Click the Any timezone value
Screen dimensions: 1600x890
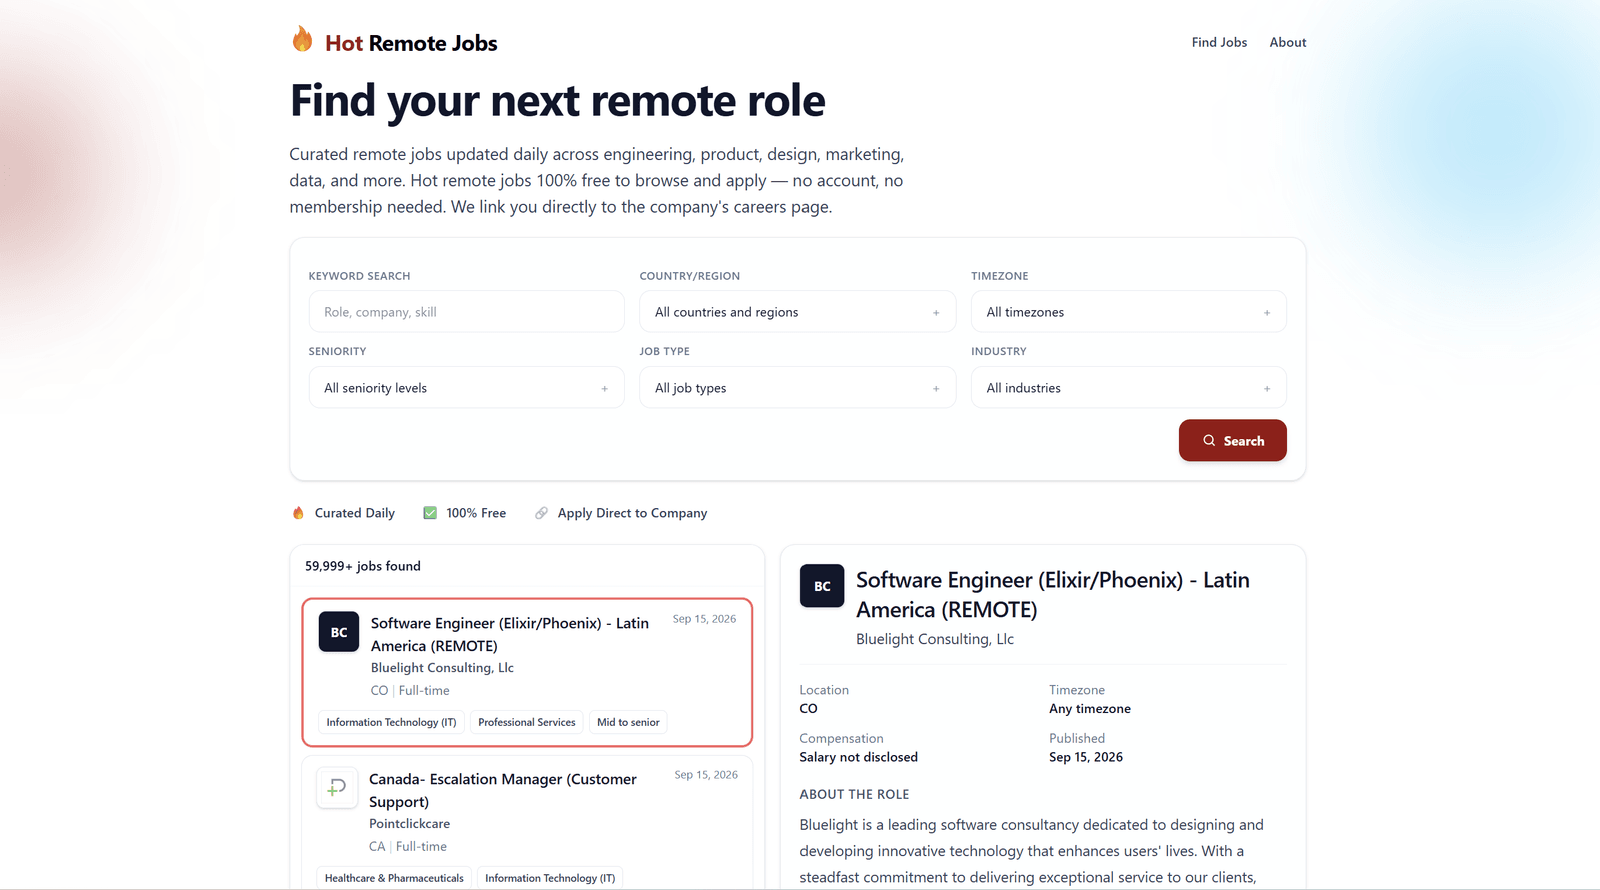1090,709
